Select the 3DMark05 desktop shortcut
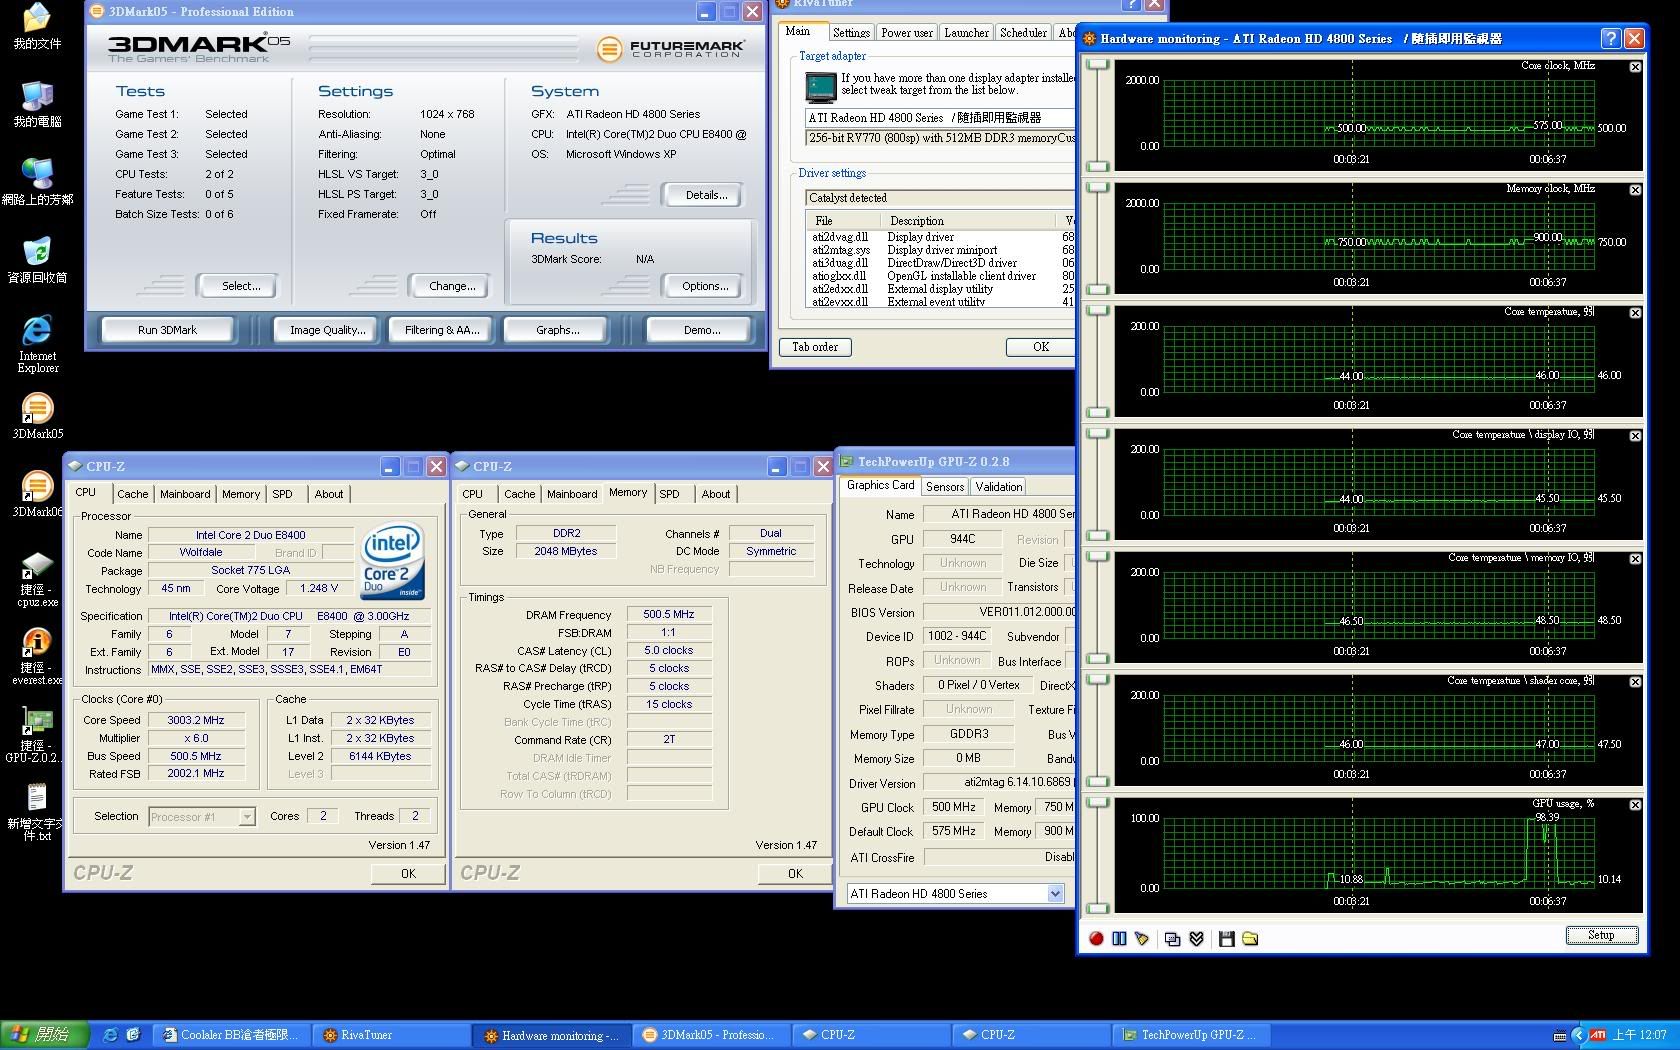The image size is (1680, 1050). [37, 415]
